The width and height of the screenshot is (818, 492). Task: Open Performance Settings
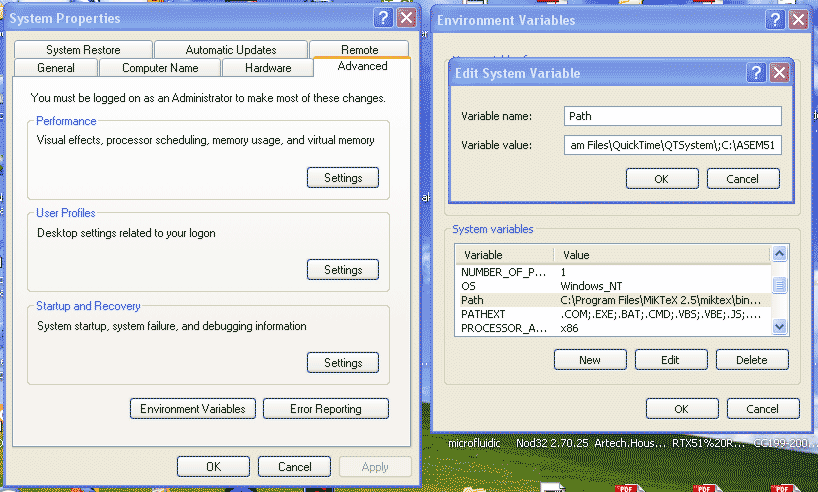343,178
